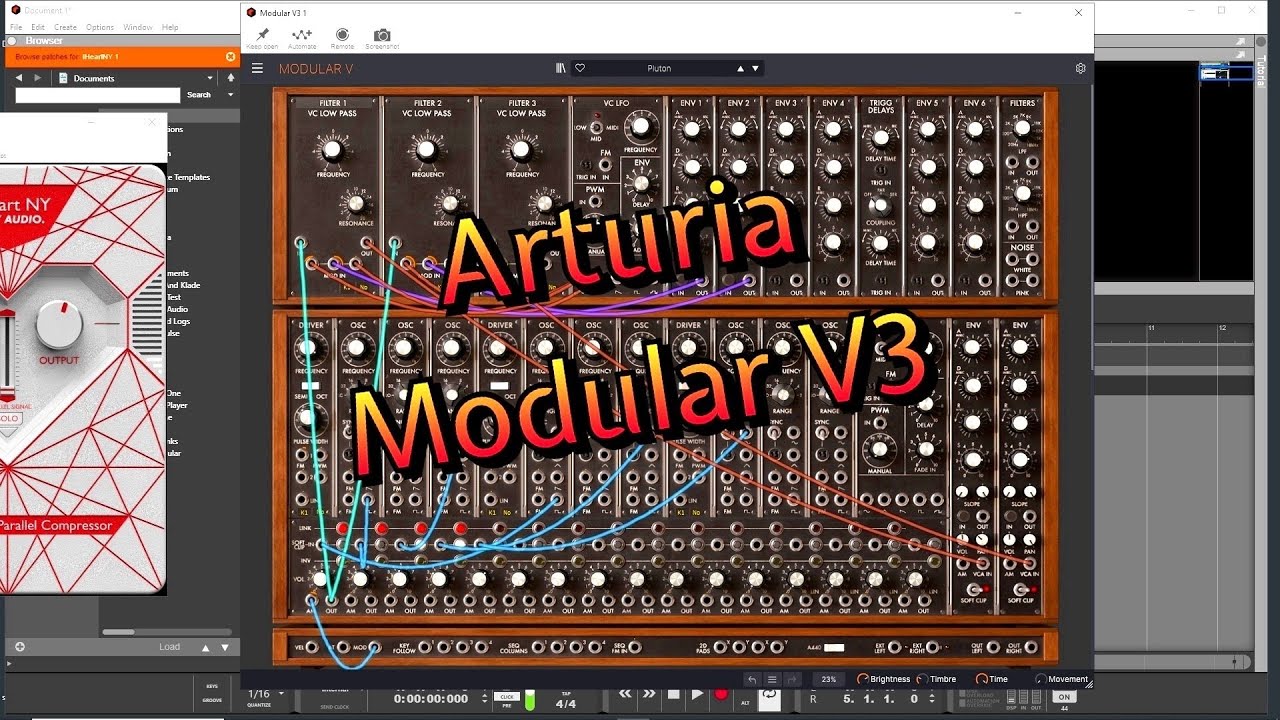
Task: Add a favorites list with plus icon
Action: pos(19,647)
